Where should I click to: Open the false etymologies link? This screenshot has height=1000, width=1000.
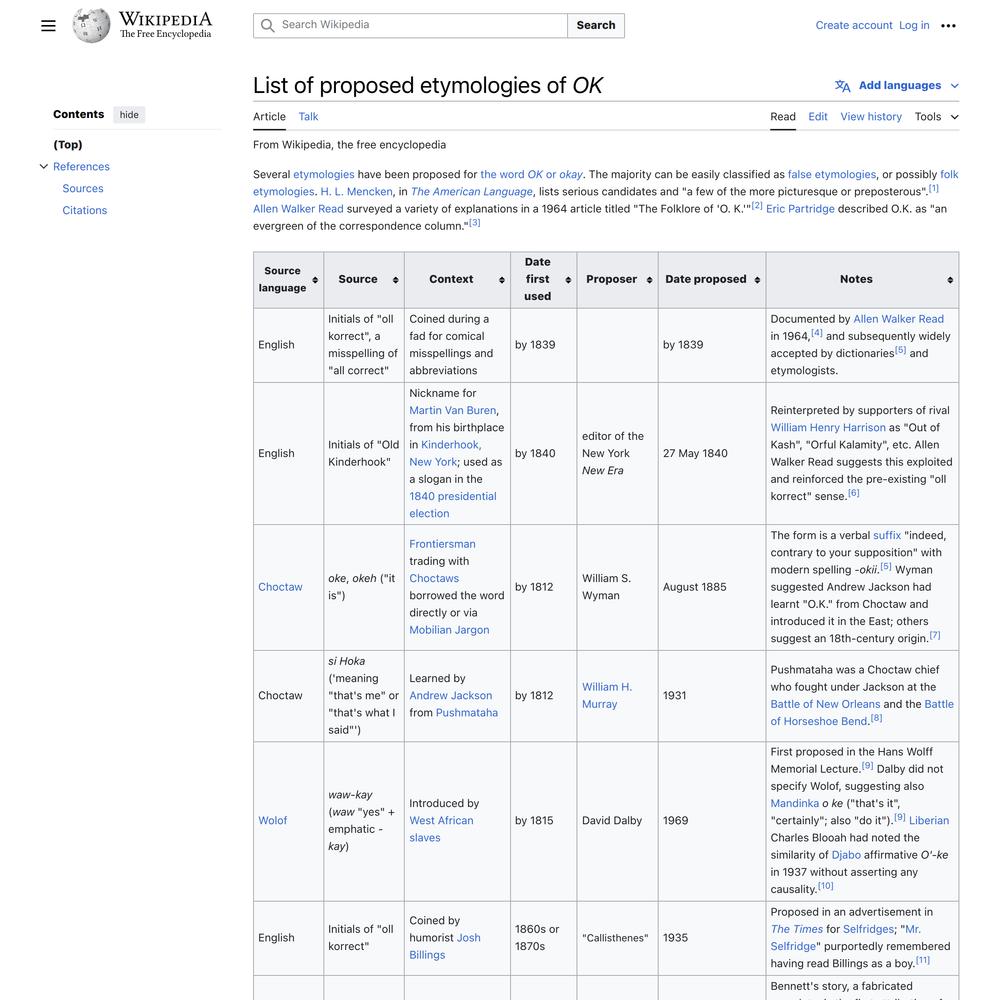click(832, 175)
